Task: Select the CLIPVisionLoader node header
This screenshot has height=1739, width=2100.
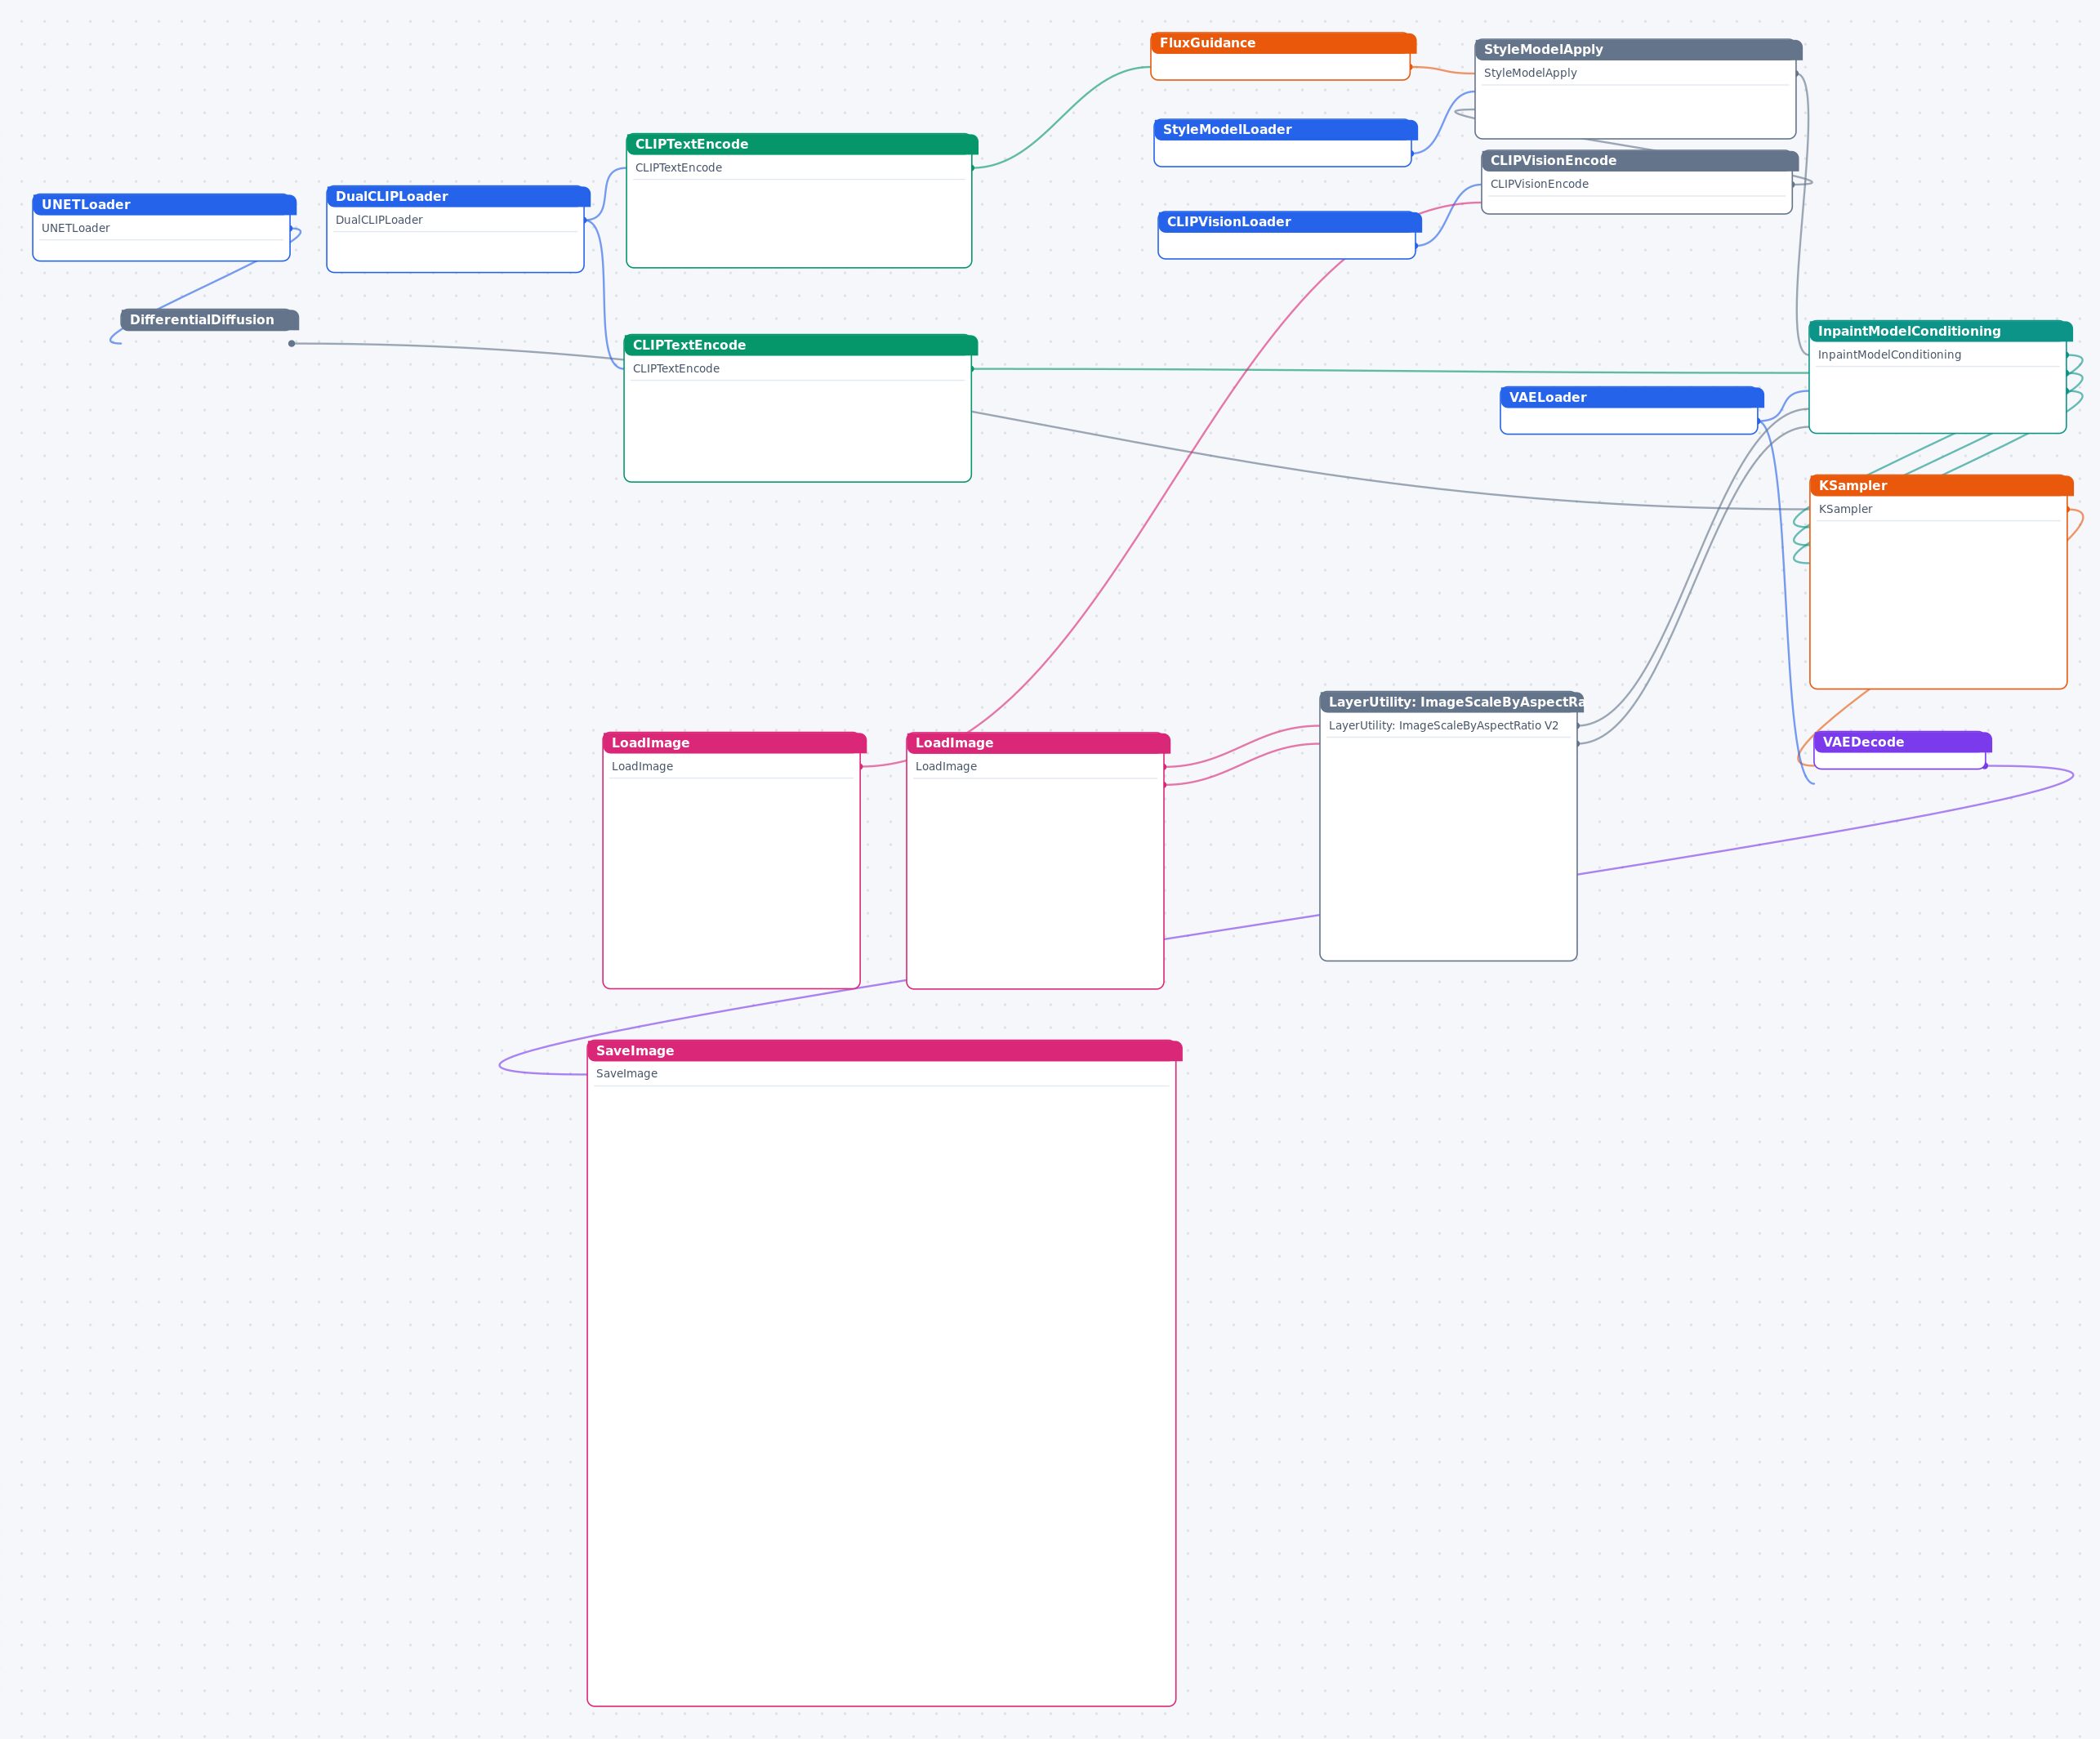Action: [1289, 222]
